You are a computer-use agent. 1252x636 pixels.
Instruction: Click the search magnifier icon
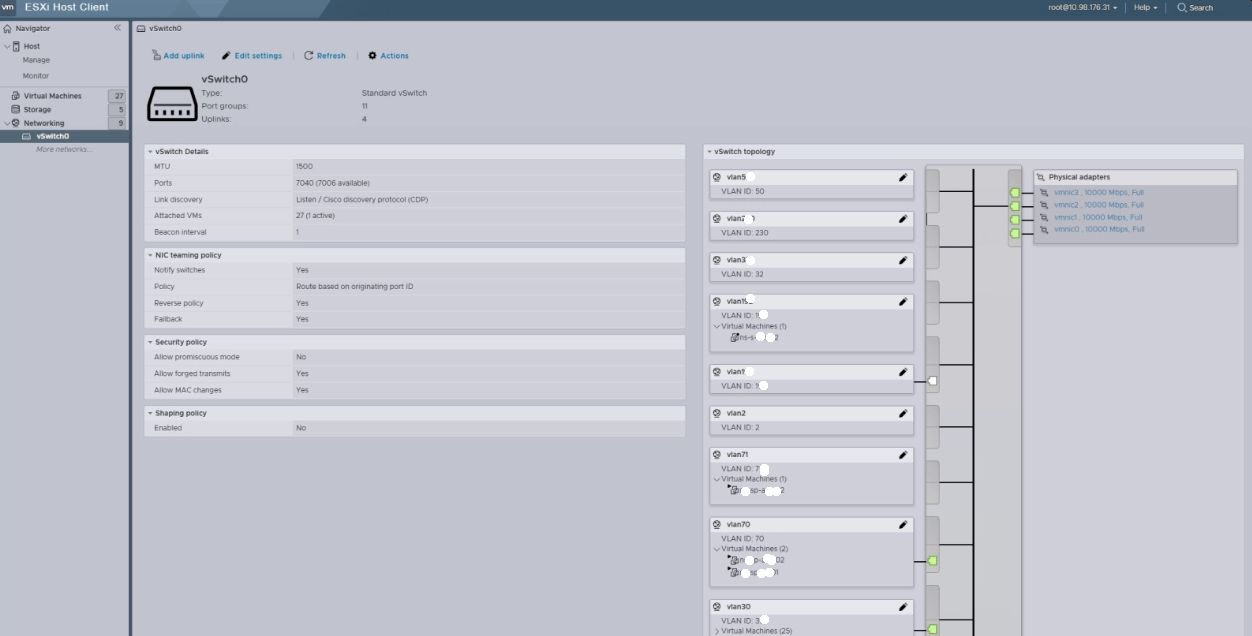(1182, 7)
